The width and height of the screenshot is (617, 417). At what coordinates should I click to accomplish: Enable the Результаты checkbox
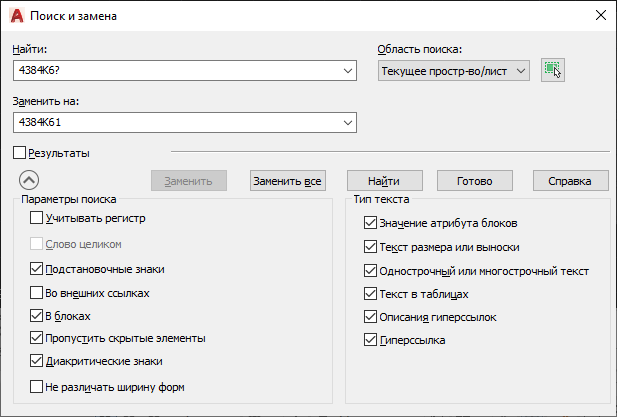[x=20, y=153]
